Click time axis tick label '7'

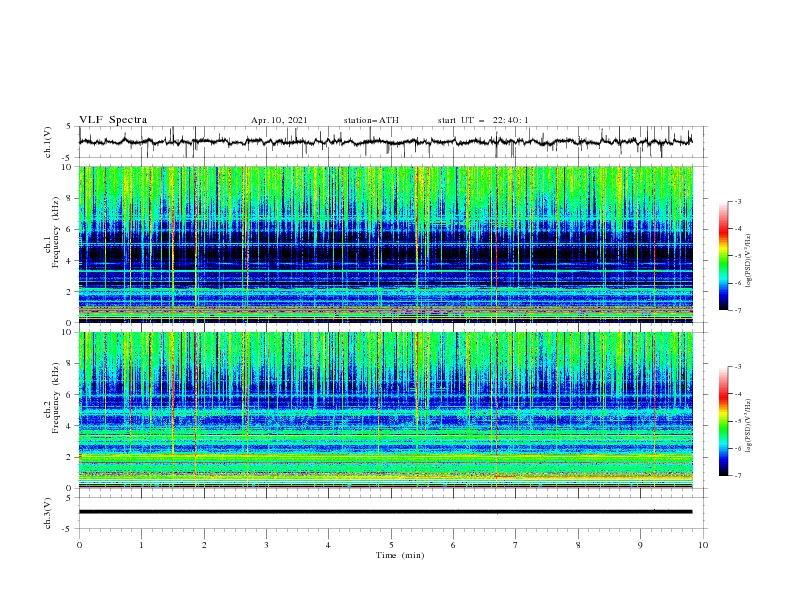point(516,545)
